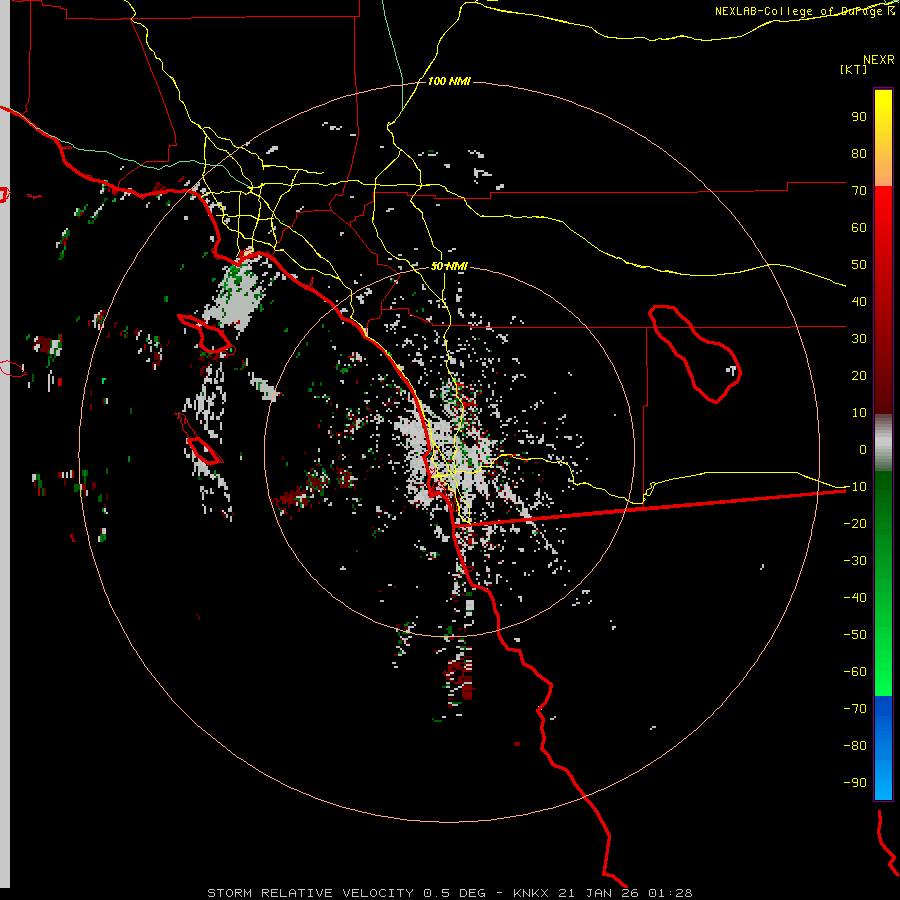Click the 70 value on velocity scale
The image size is (900, 900).
[859, 191]
